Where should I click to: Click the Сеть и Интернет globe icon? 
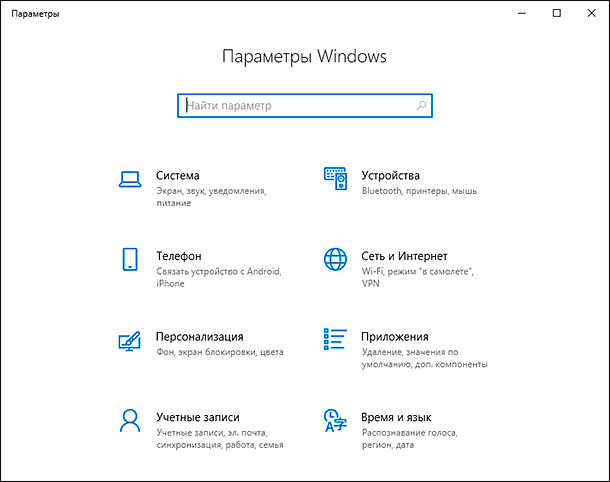click(335, 259)
